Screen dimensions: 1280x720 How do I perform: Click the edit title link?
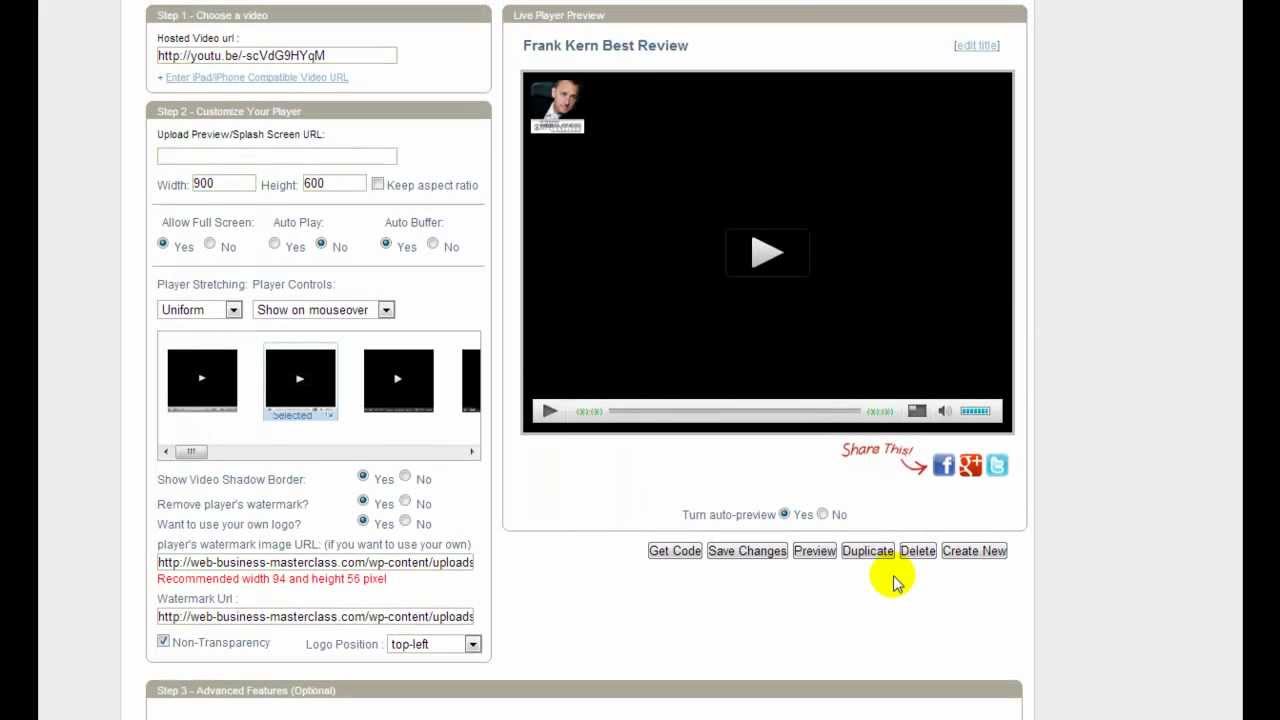click(x=977, y=45)
